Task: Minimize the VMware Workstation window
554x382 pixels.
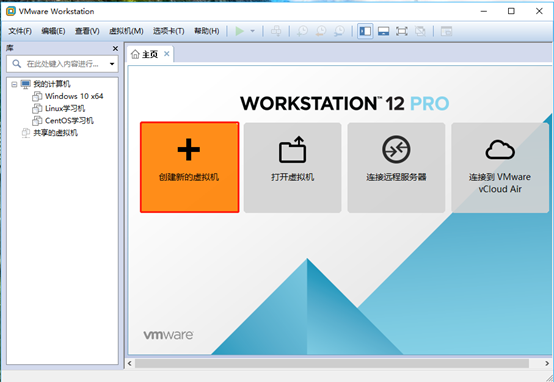Action: click(x=484, y=11)
